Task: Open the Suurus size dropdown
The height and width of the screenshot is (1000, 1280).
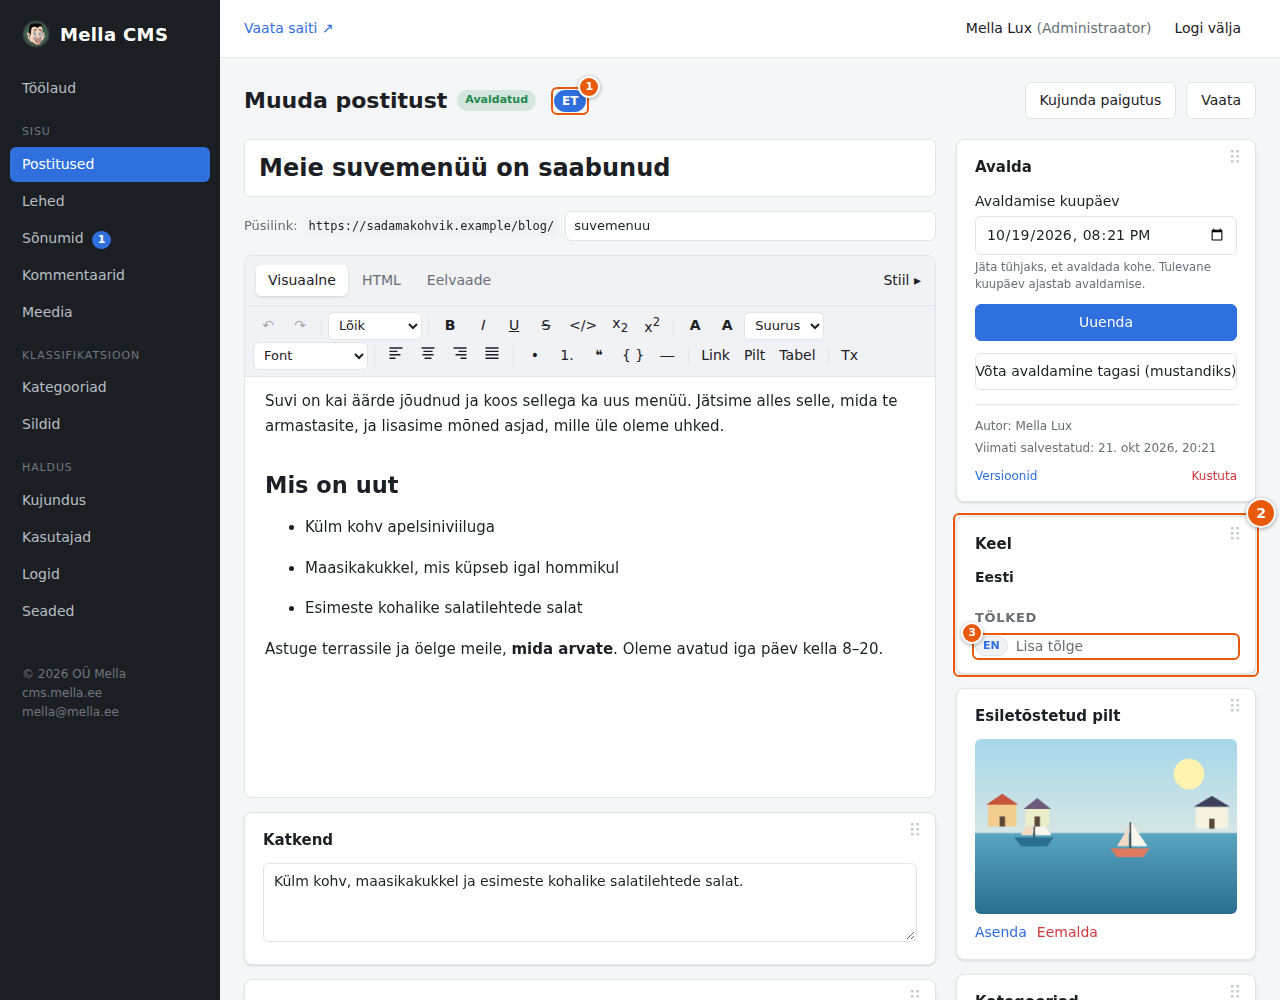Action: [784, 325]
